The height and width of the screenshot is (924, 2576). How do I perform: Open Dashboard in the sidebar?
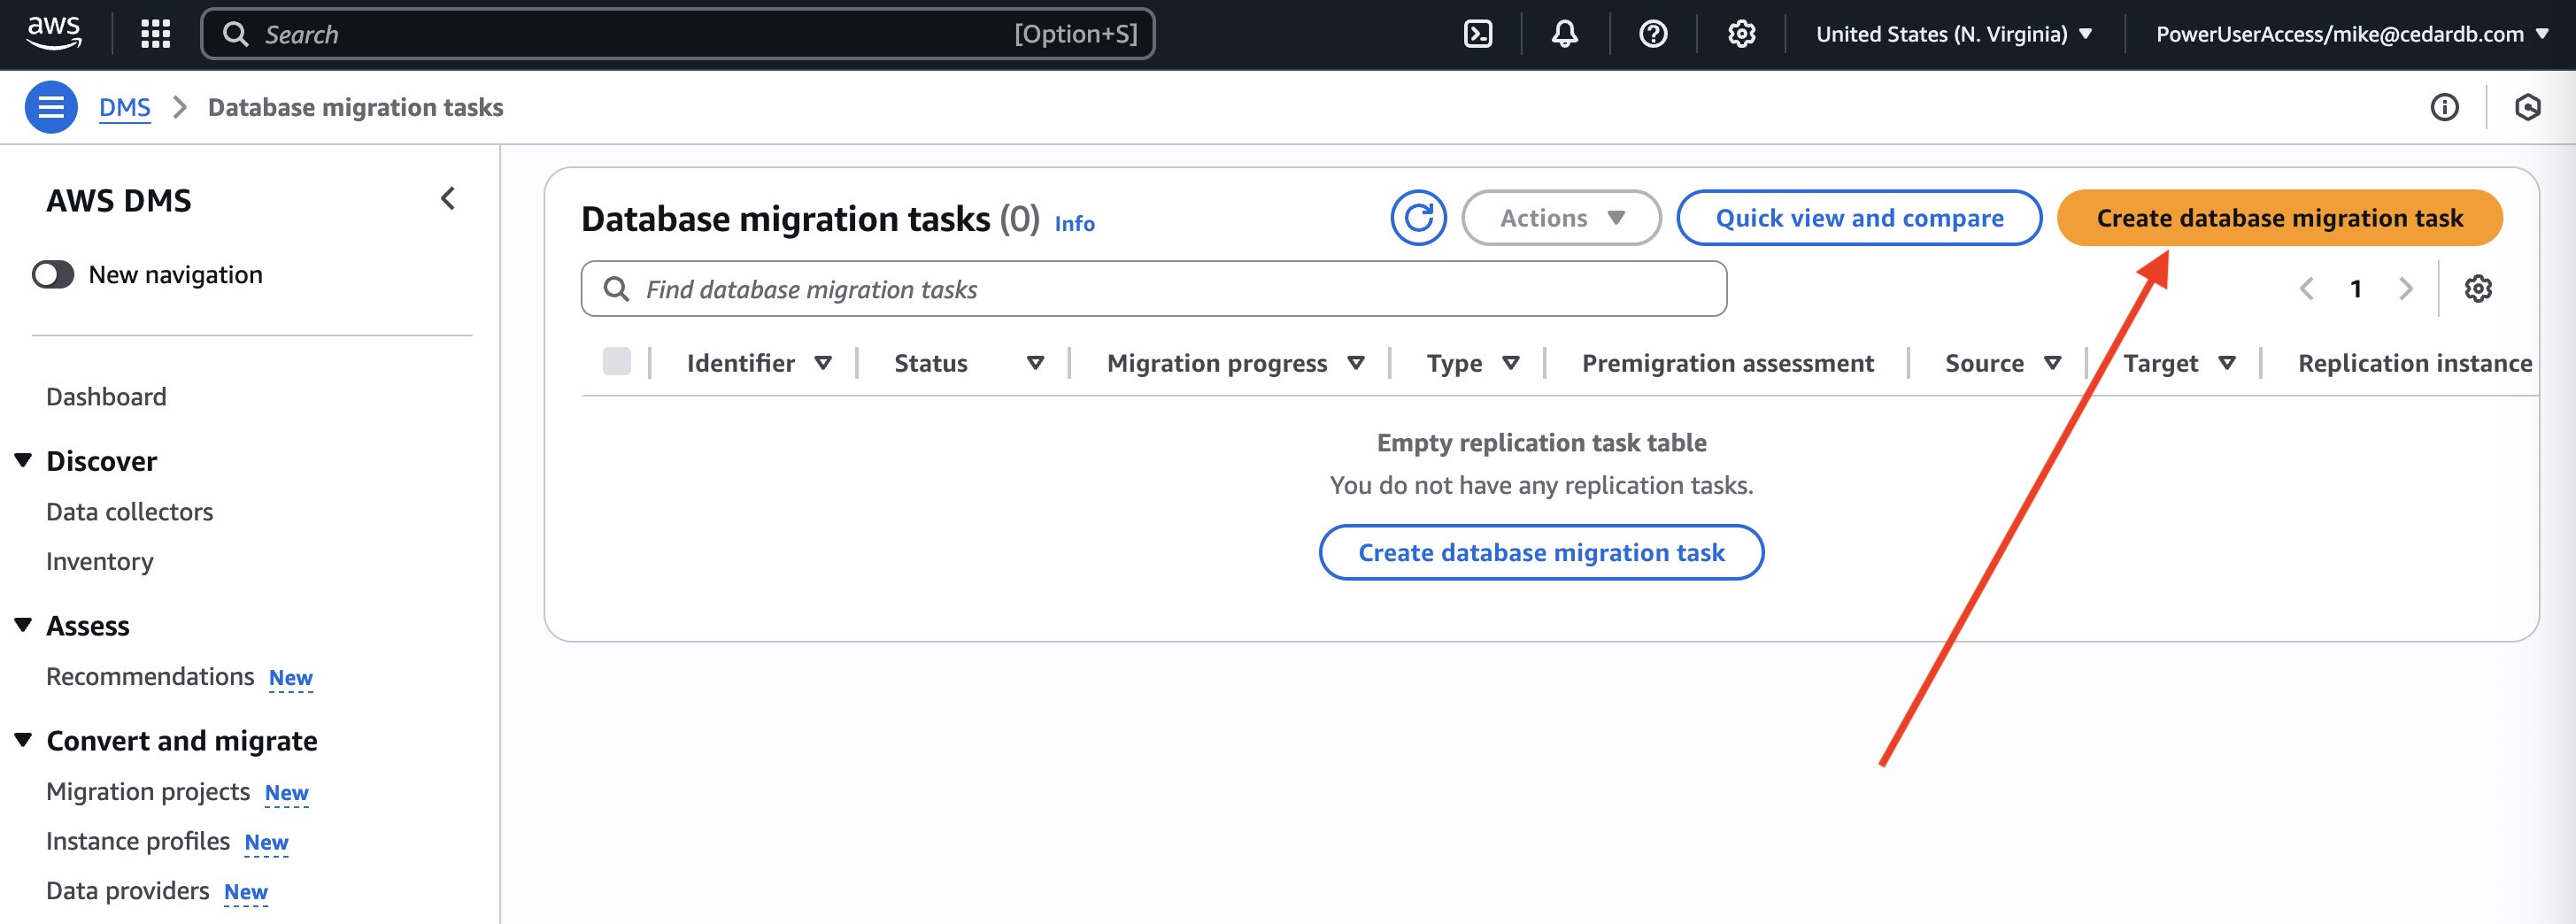pos(106,397)
